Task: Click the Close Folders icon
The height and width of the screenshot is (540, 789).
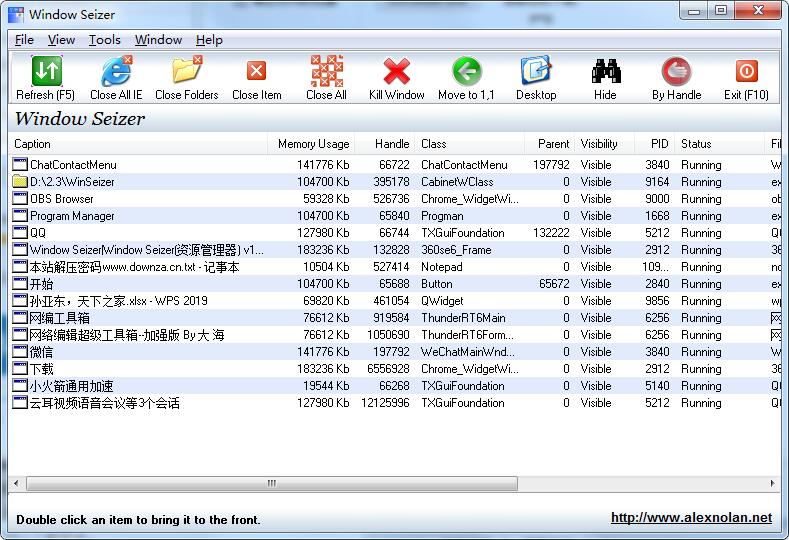Action: 187,70
